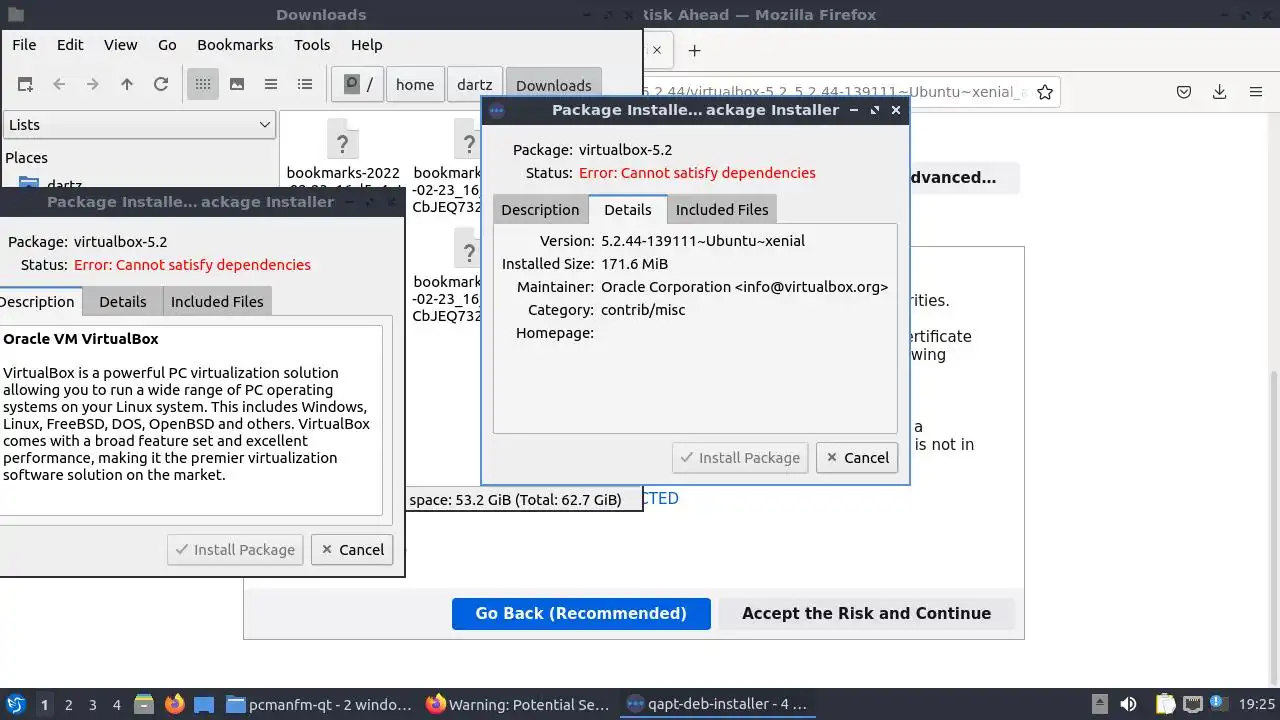The image size is (1280, 720).
Task: Switch to detailed list view
Action: pyautogui.click(x=305, y=85)
